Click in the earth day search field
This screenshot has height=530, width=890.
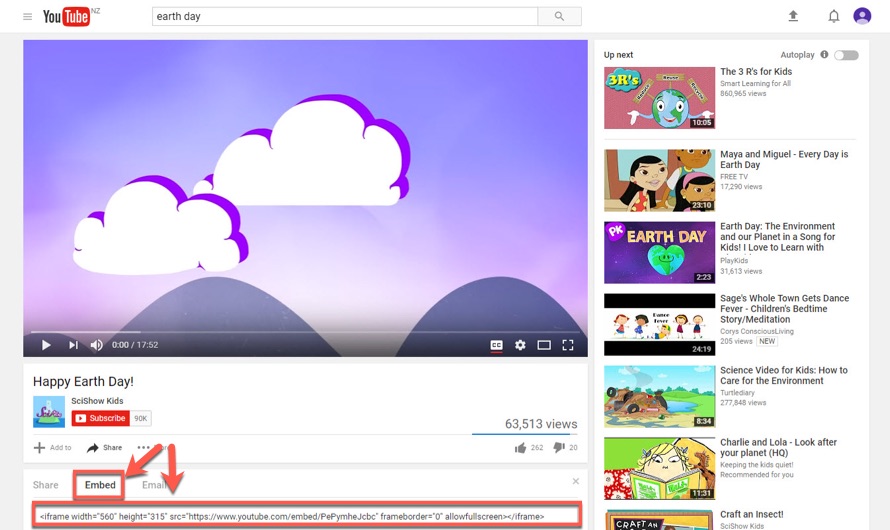(345, 16)
